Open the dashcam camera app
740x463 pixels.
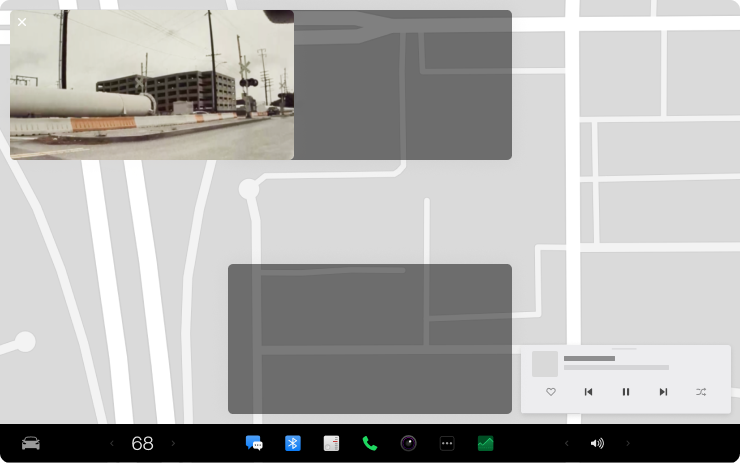click(408, 443)
